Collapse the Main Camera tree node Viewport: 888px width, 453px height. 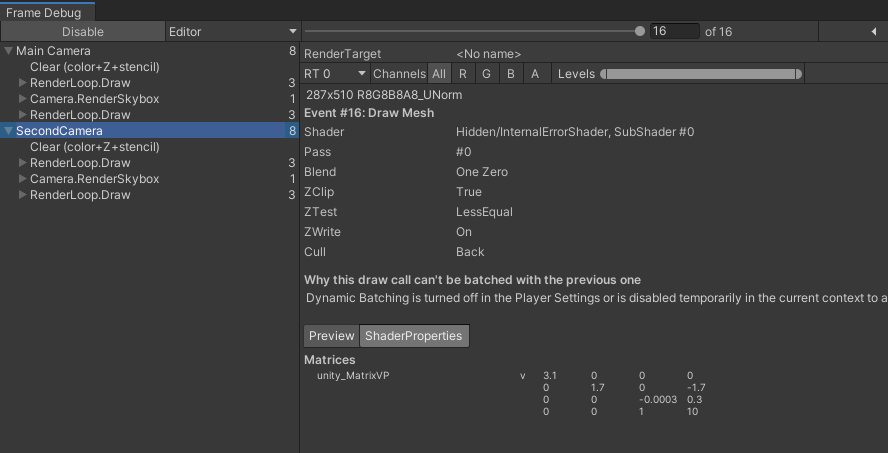pos(9,51)
